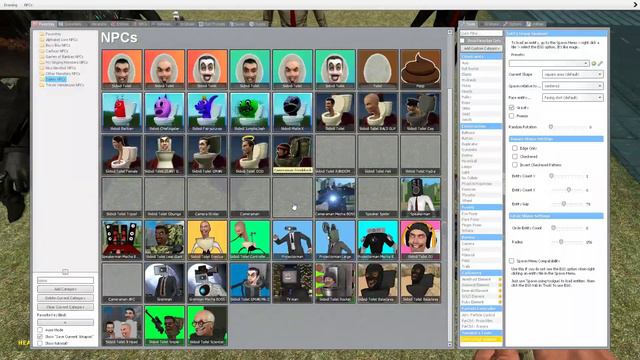Select the Skibidi Toilet DJ on pink
640x360 pixels.
pos(420,240)
